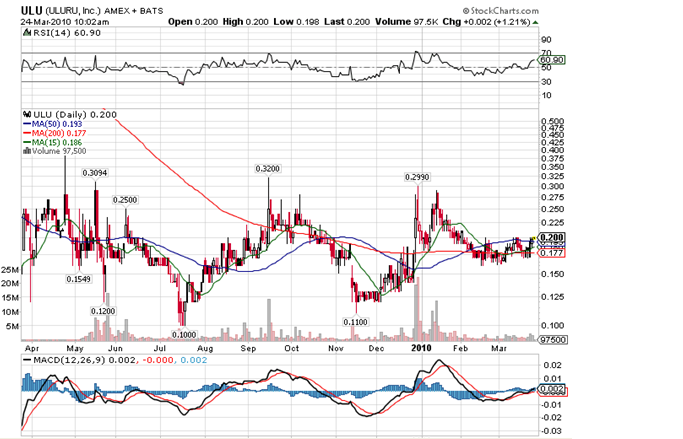
Task: Click the Volume 97.5K header value
Action: click(407, 22)
